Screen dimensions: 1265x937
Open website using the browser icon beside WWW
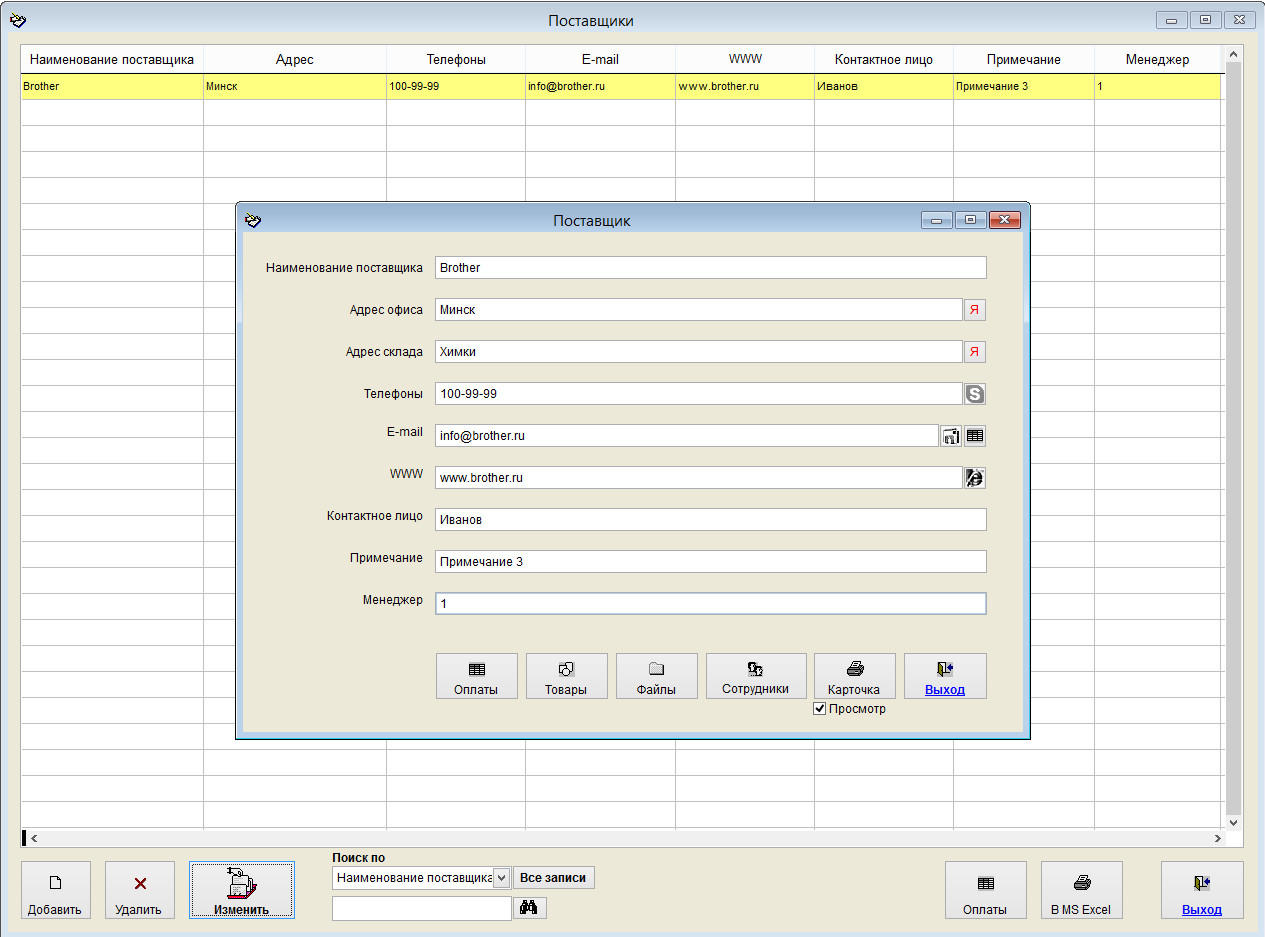[974, 478]
